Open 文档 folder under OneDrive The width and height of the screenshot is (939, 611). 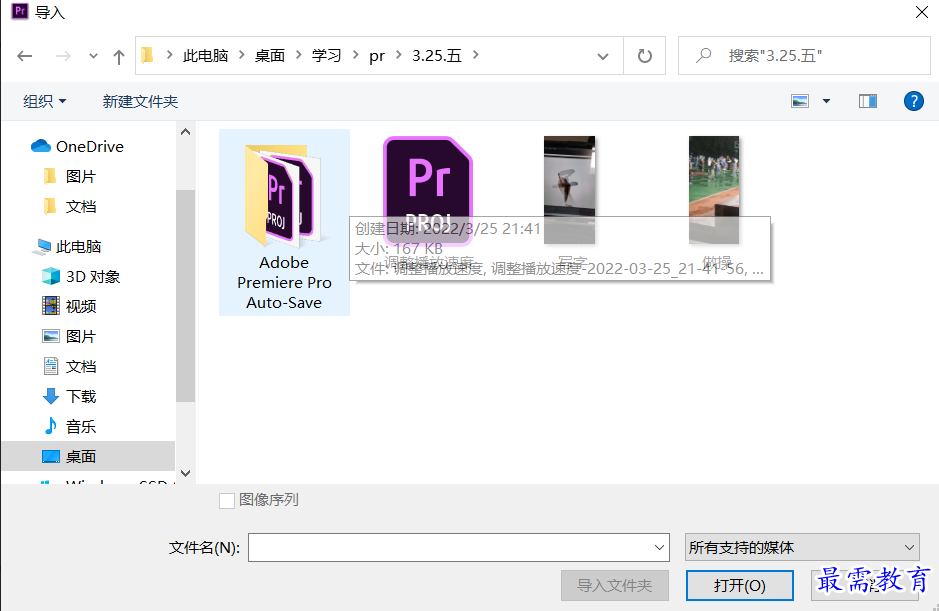[x=81, y=206]
